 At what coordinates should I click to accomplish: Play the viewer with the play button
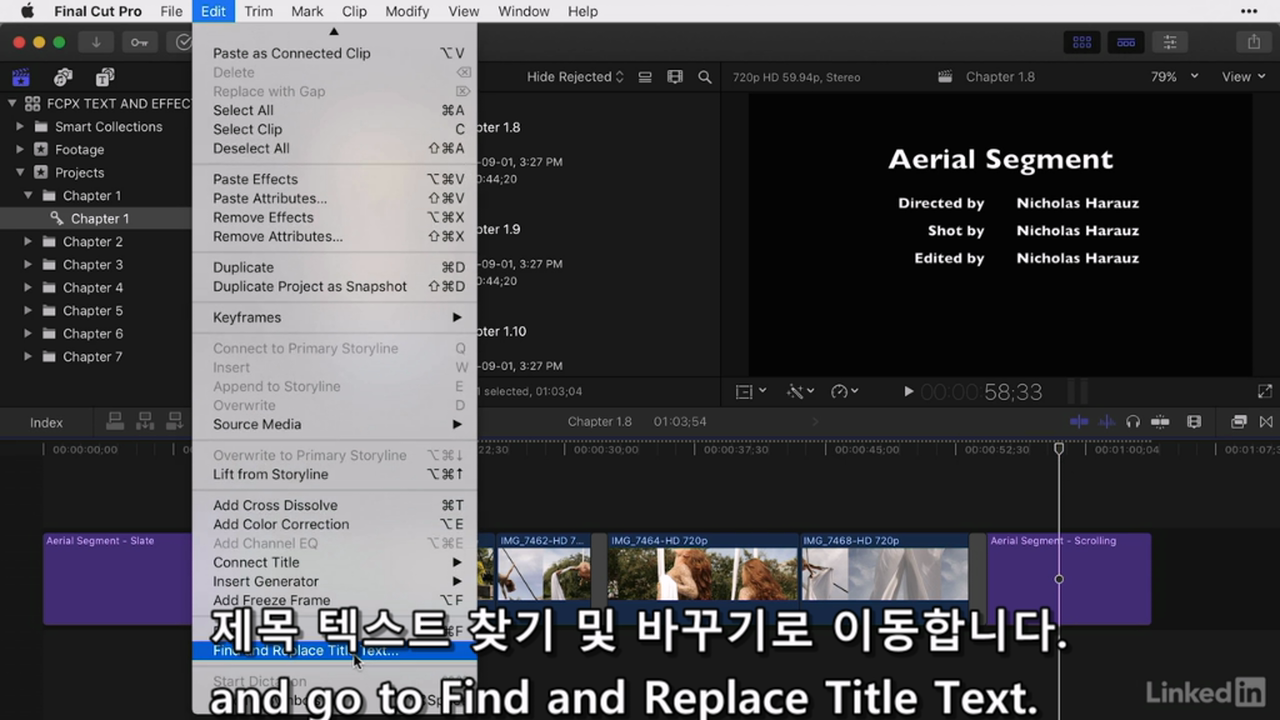coord(908,392)
